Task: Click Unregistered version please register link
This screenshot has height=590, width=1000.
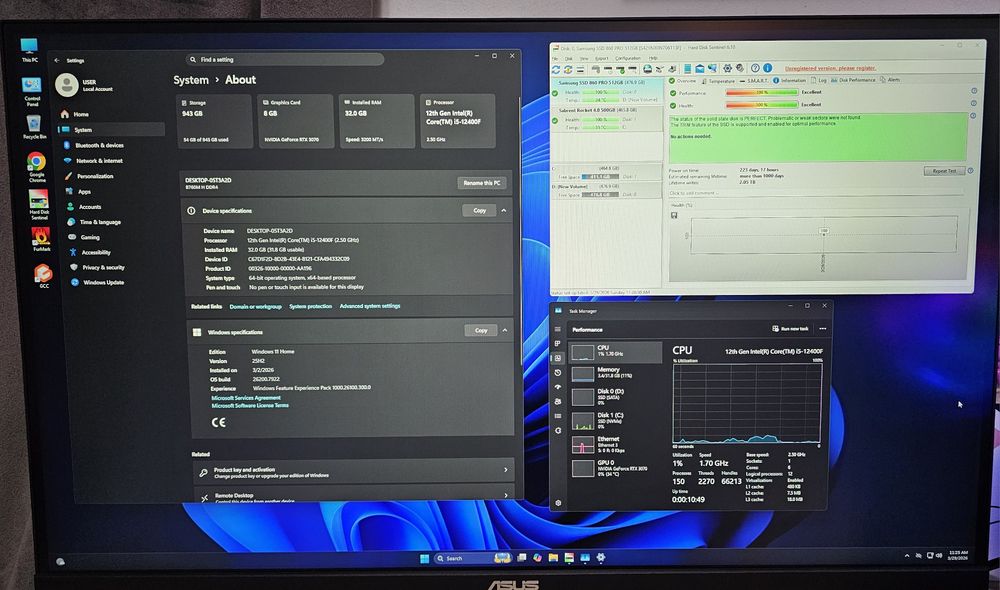Action: point(830,68)
